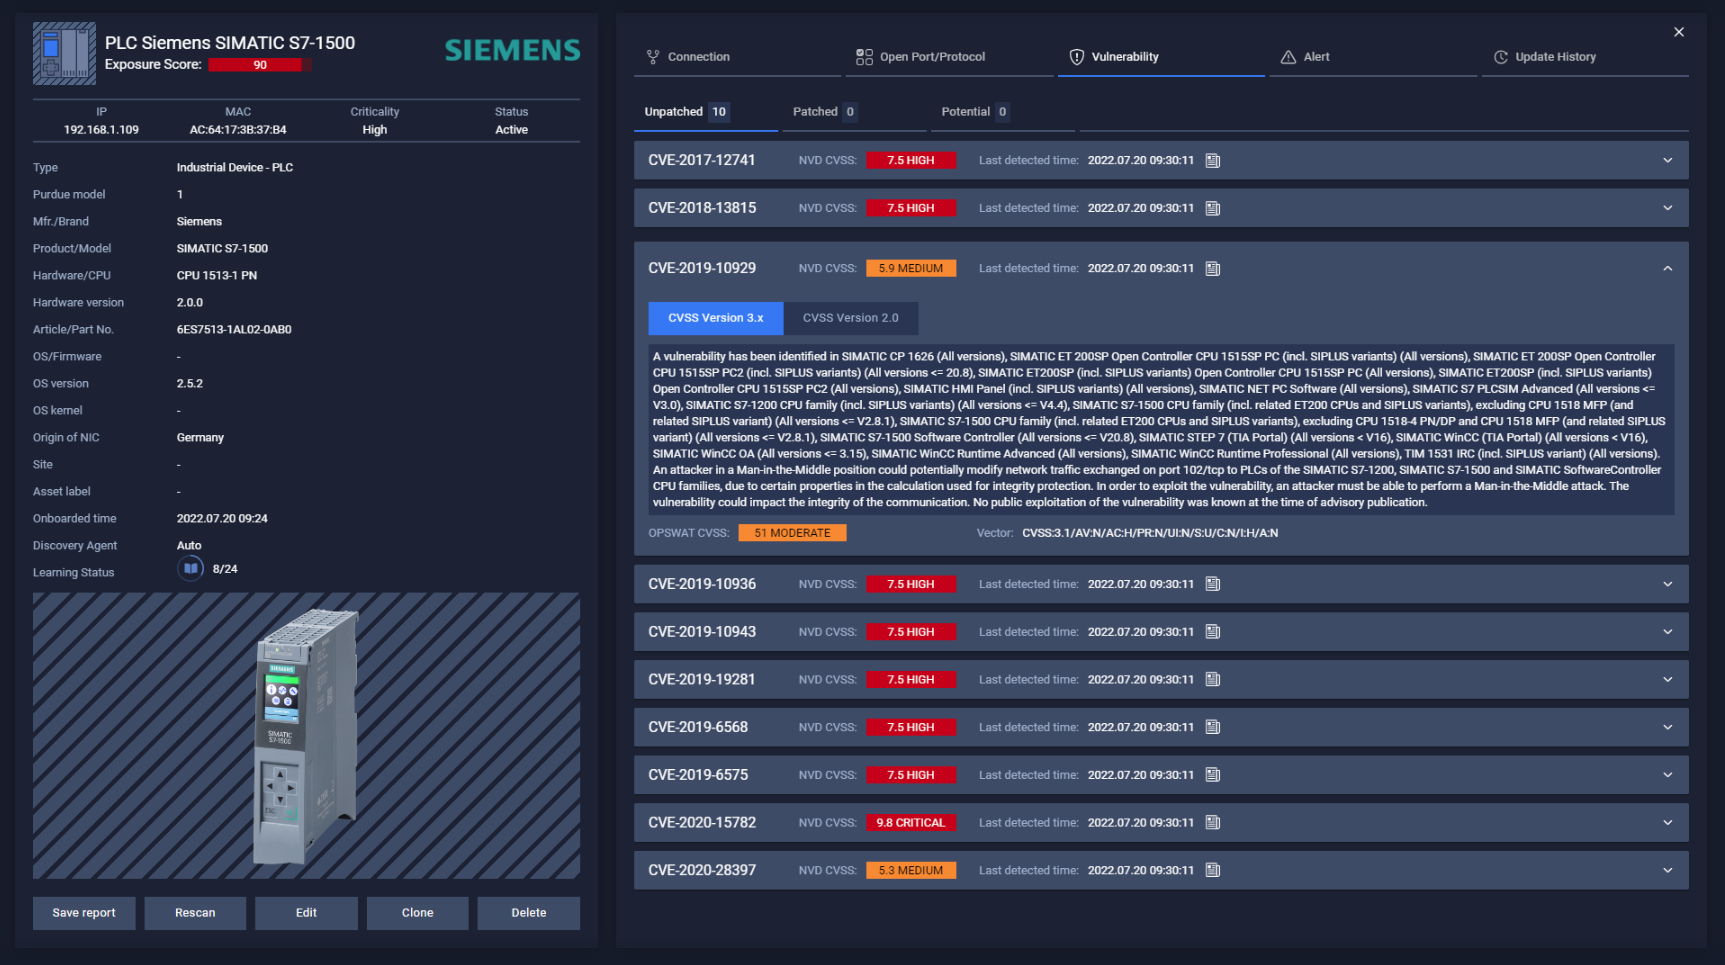Click the 9.8 CRITICAL severity badge

pyautogui.click(x=910, y=823)
